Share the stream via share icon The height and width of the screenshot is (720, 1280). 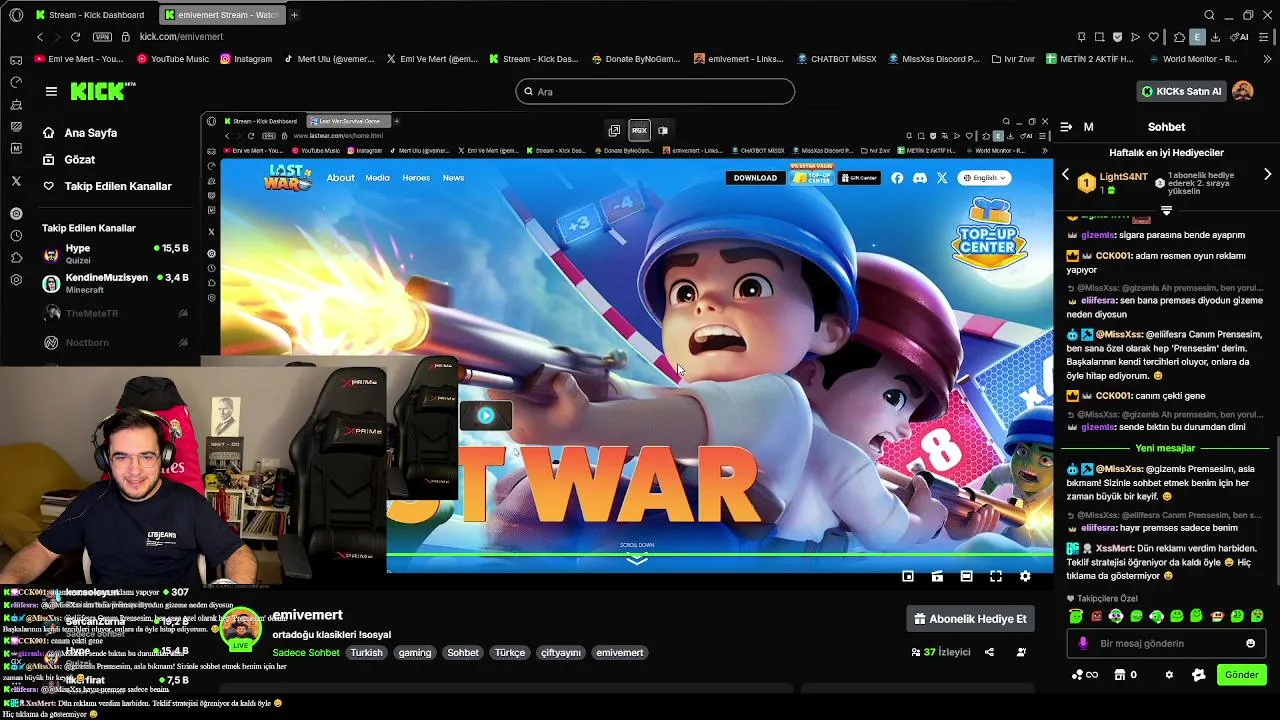[x=989, y=652]
